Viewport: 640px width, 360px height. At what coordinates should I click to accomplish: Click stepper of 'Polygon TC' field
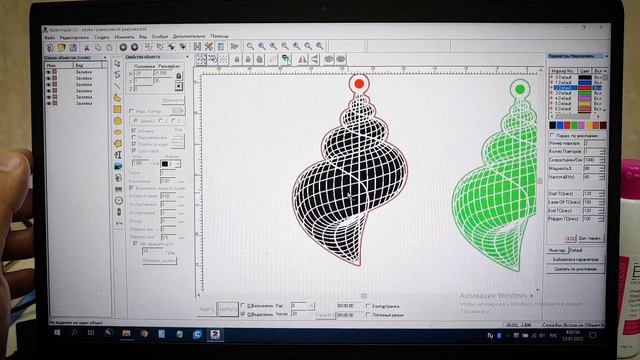[601, 219]
